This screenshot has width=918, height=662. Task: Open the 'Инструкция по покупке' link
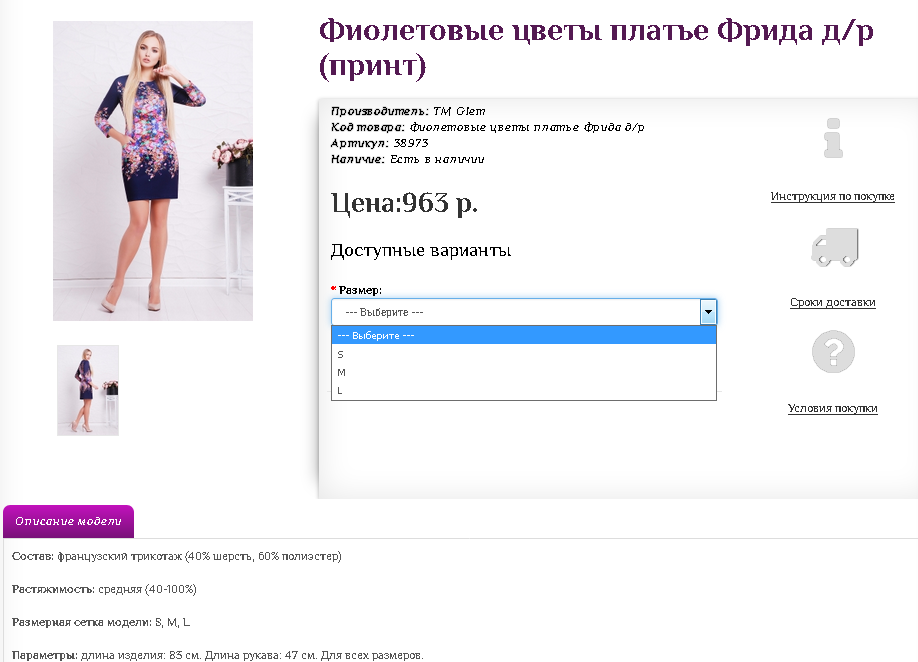pyautogui.click(x=832, y=196)
